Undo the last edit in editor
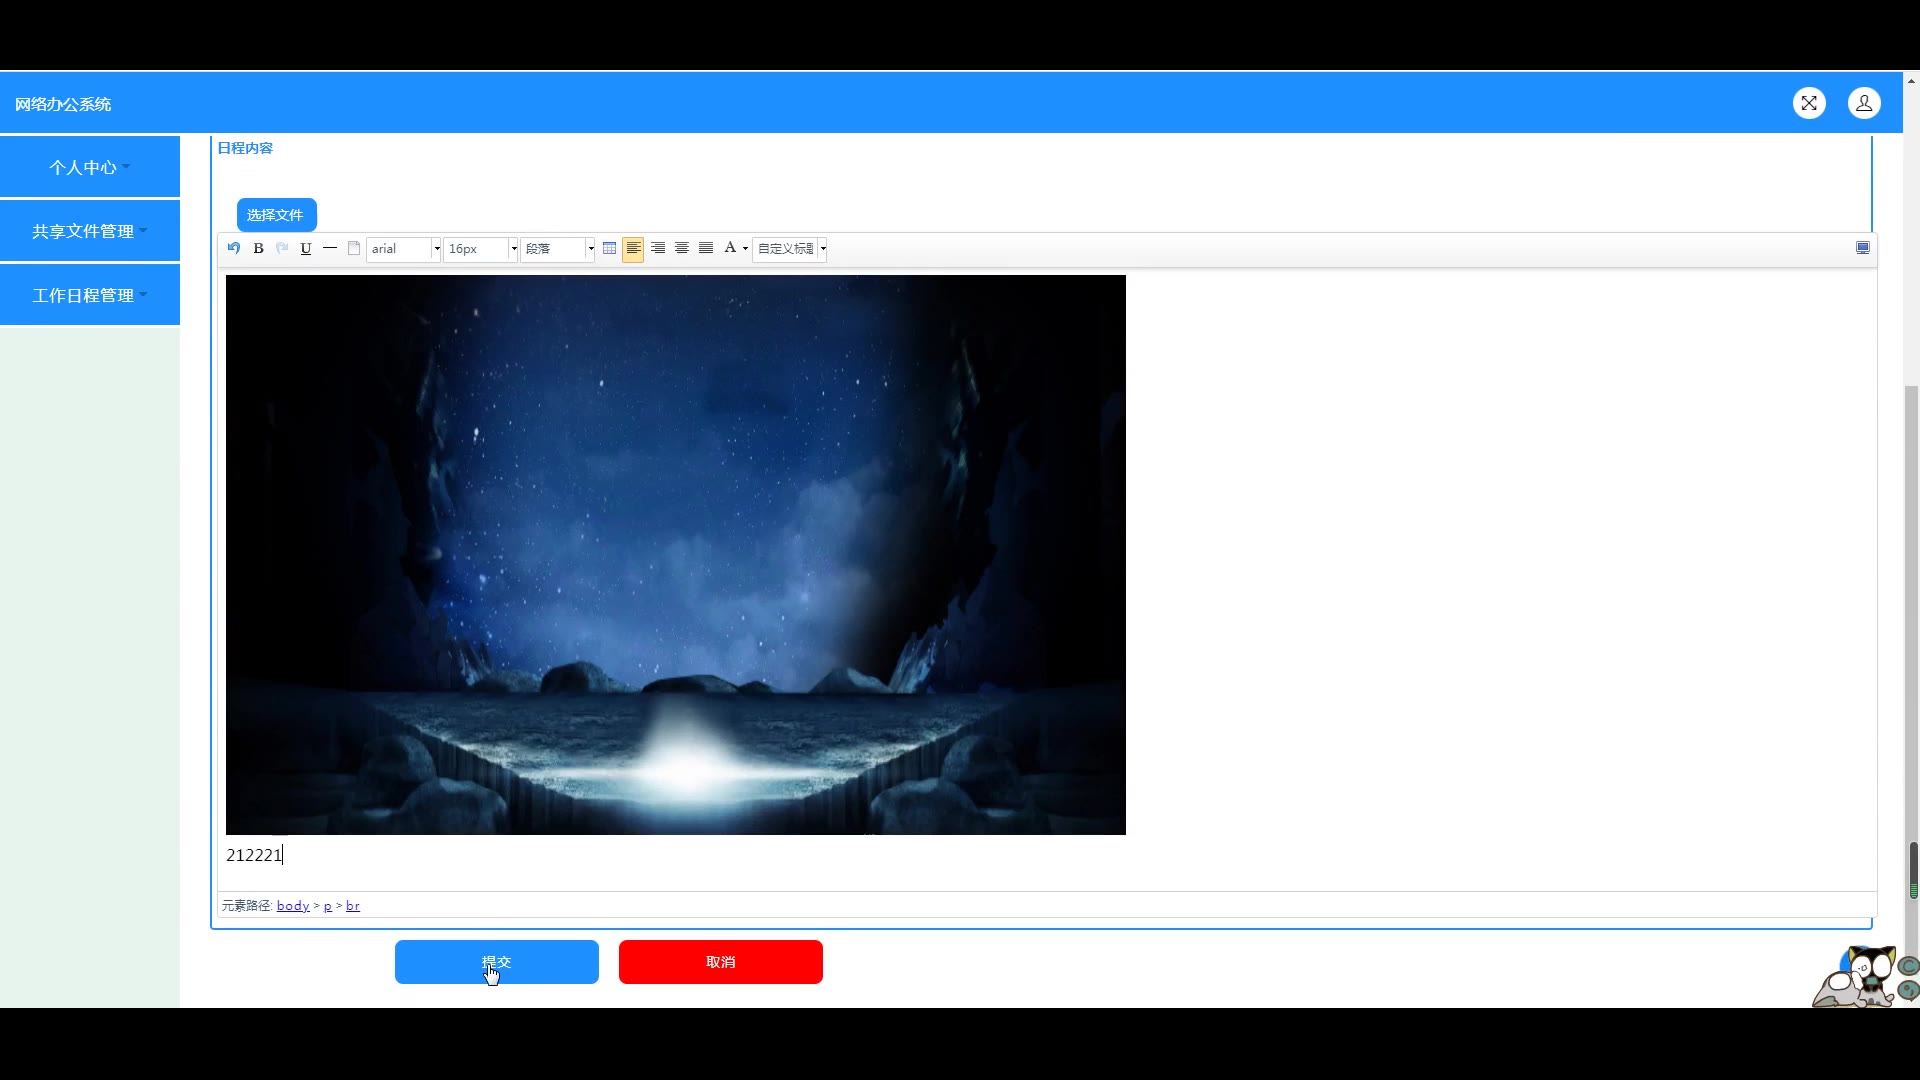 (234, 248)
